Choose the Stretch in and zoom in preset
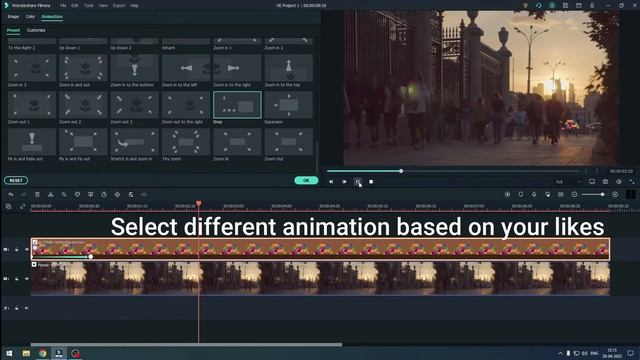 [134, 145]
